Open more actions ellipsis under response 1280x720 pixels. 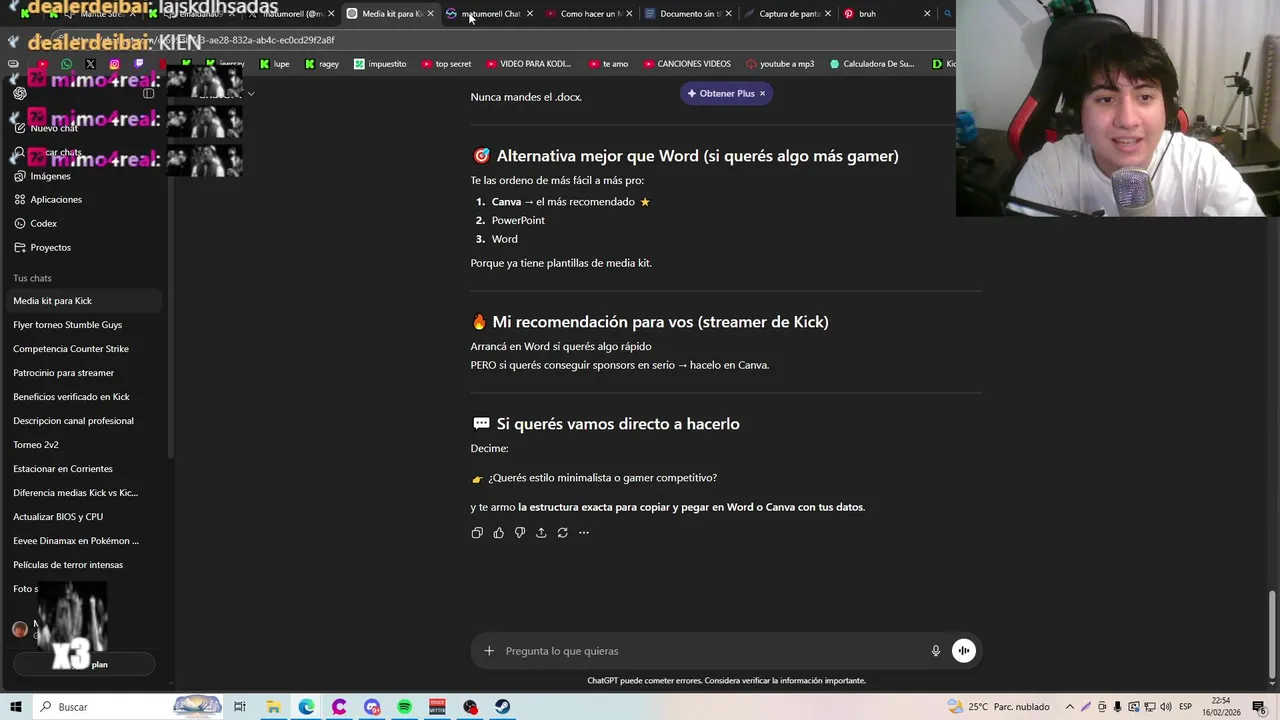(x=584, y=533)
